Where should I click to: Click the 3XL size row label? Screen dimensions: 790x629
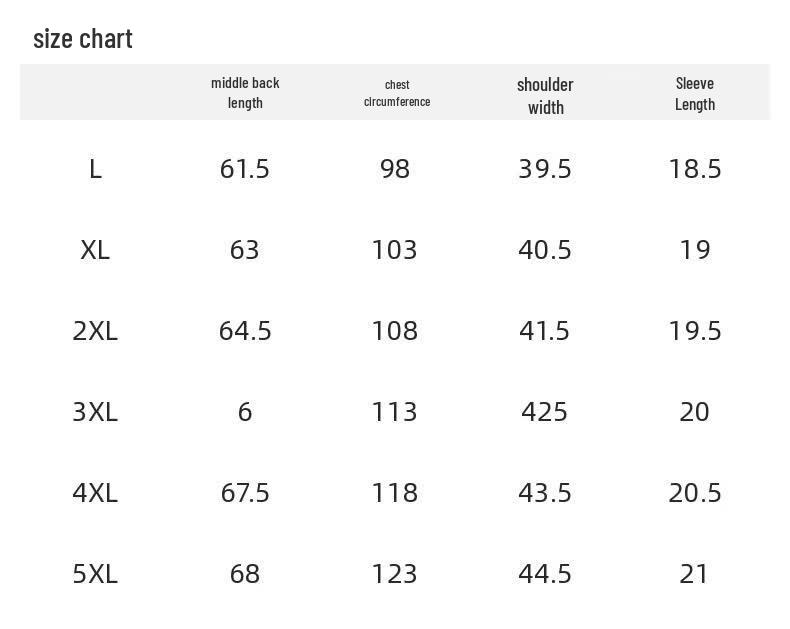point(95,412)
